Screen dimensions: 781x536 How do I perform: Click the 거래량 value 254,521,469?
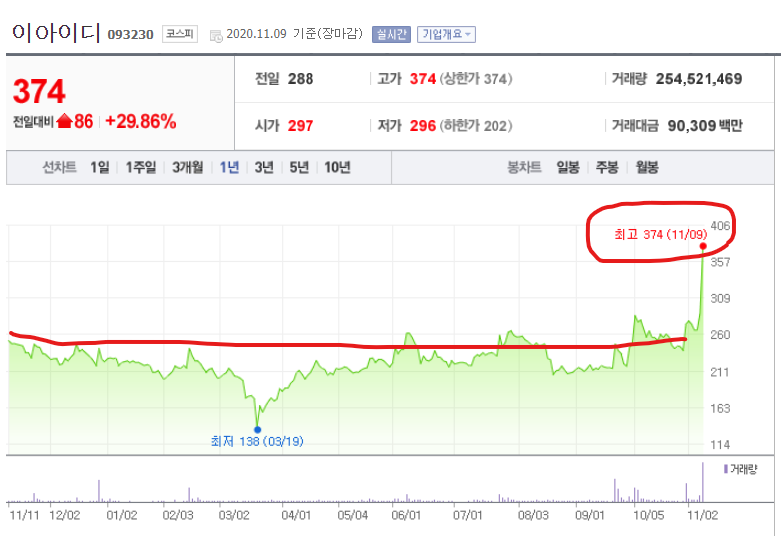[x=699, y=79]
